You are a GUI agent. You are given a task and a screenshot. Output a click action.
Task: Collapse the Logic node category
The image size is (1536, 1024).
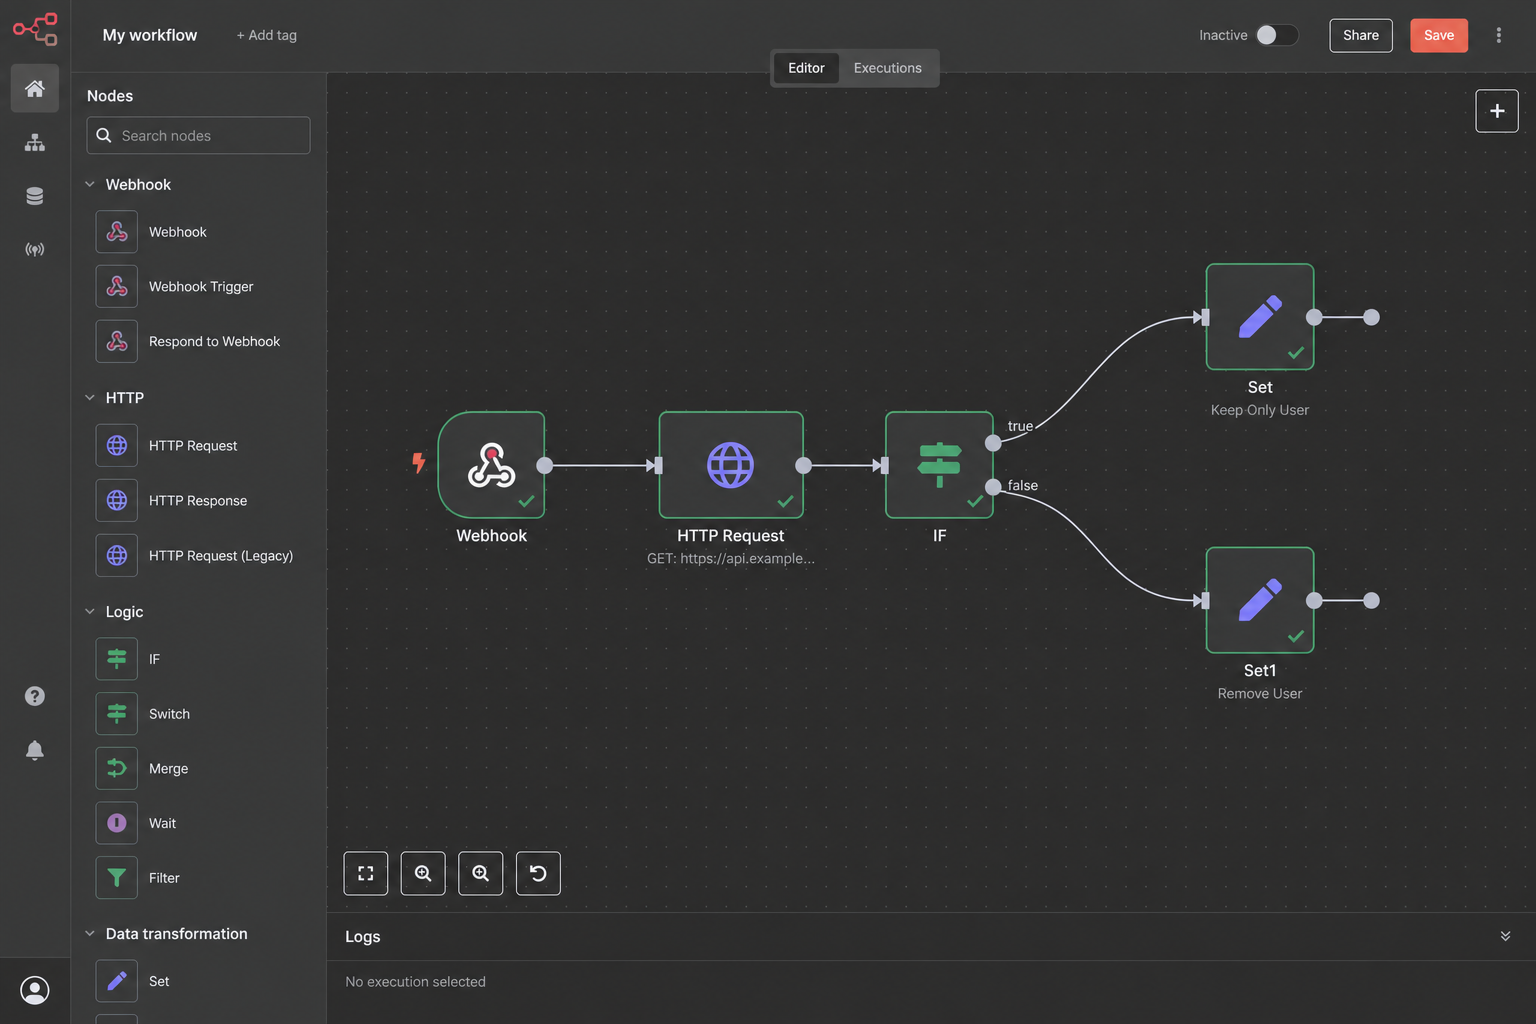tap(90, 611)
